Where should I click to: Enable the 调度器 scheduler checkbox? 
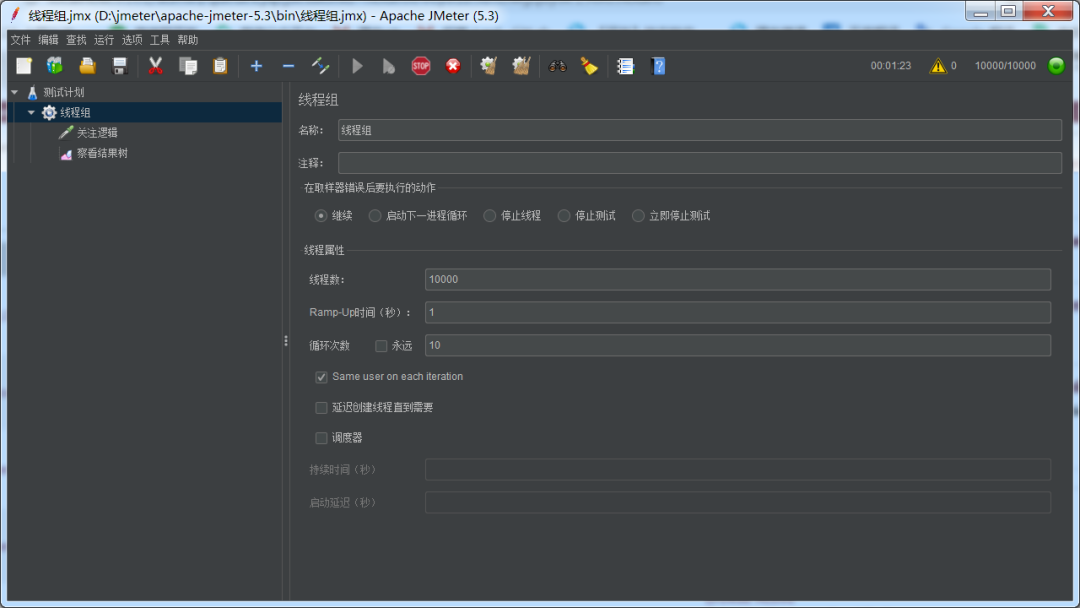coord(321,438)
